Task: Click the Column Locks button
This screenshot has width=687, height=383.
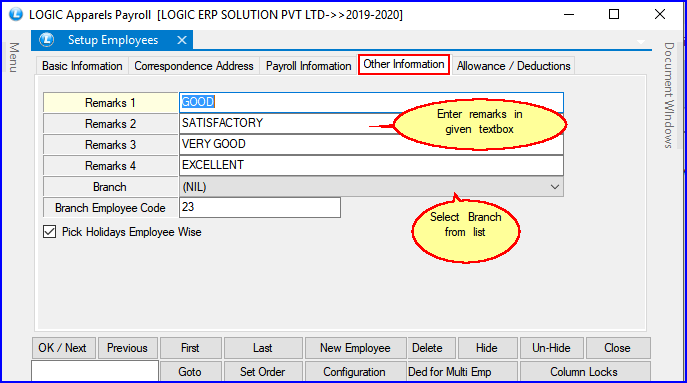Action: [585, 372]
